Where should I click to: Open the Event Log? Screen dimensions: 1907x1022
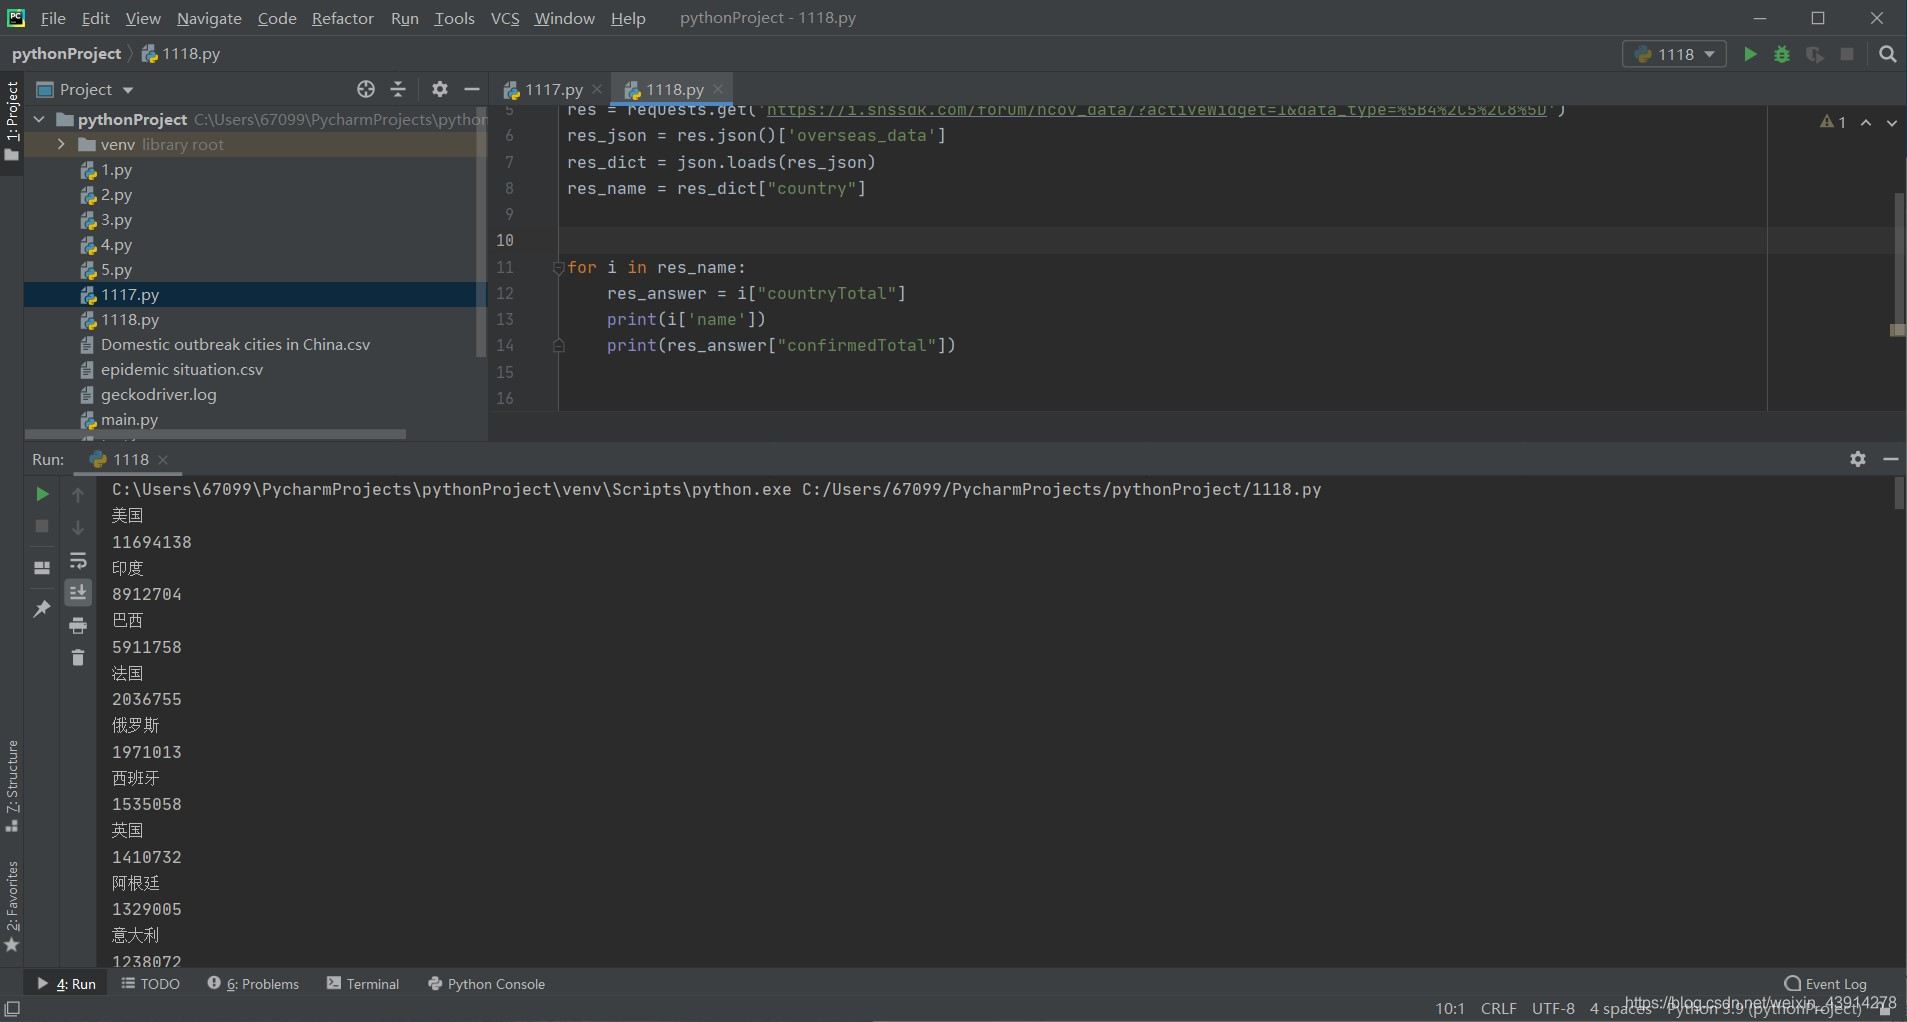1826,984
